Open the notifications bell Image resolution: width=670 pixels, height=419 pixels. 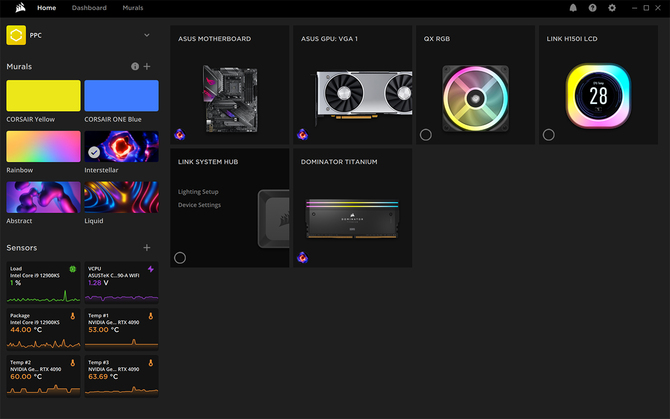(573, 8)
